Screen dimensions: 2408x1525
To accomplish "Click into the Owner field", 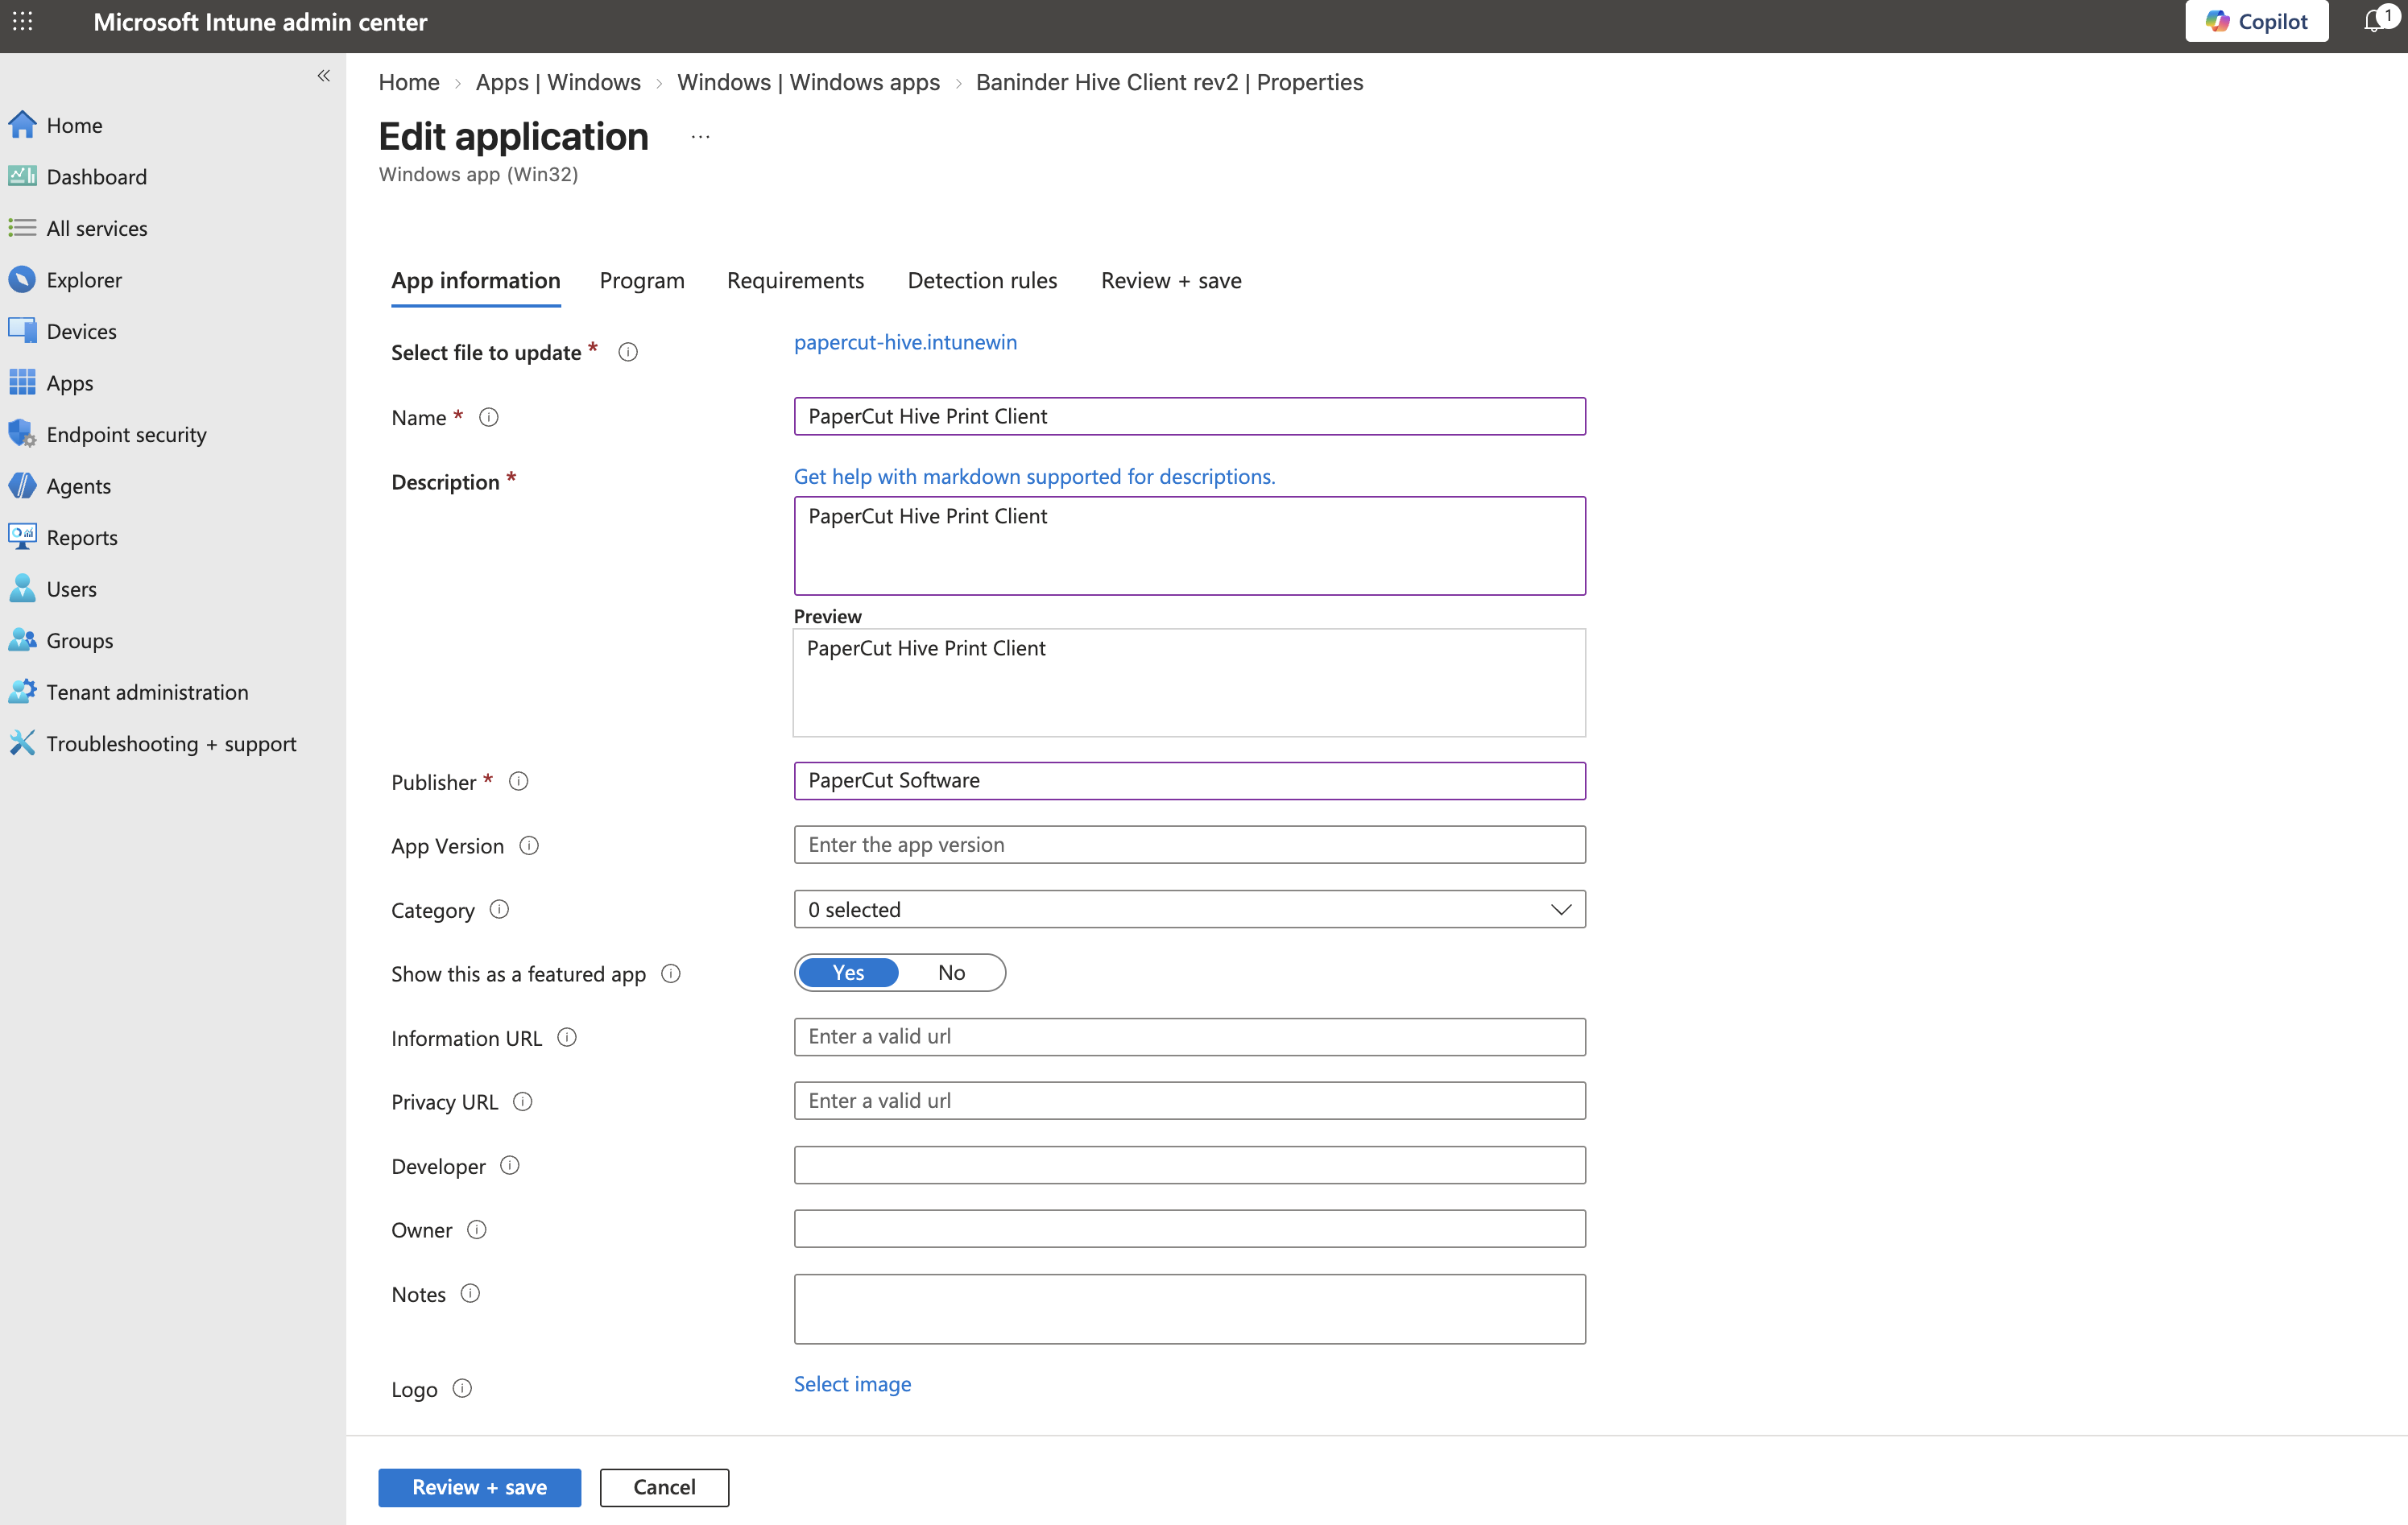I will pos(1189,1229).
